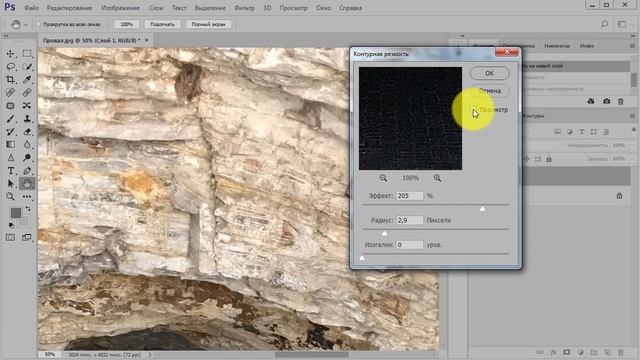The image size is (640, 360).
Task: Toggle lock-all padlock in the Layers lock row
Action: coord(549,159)
